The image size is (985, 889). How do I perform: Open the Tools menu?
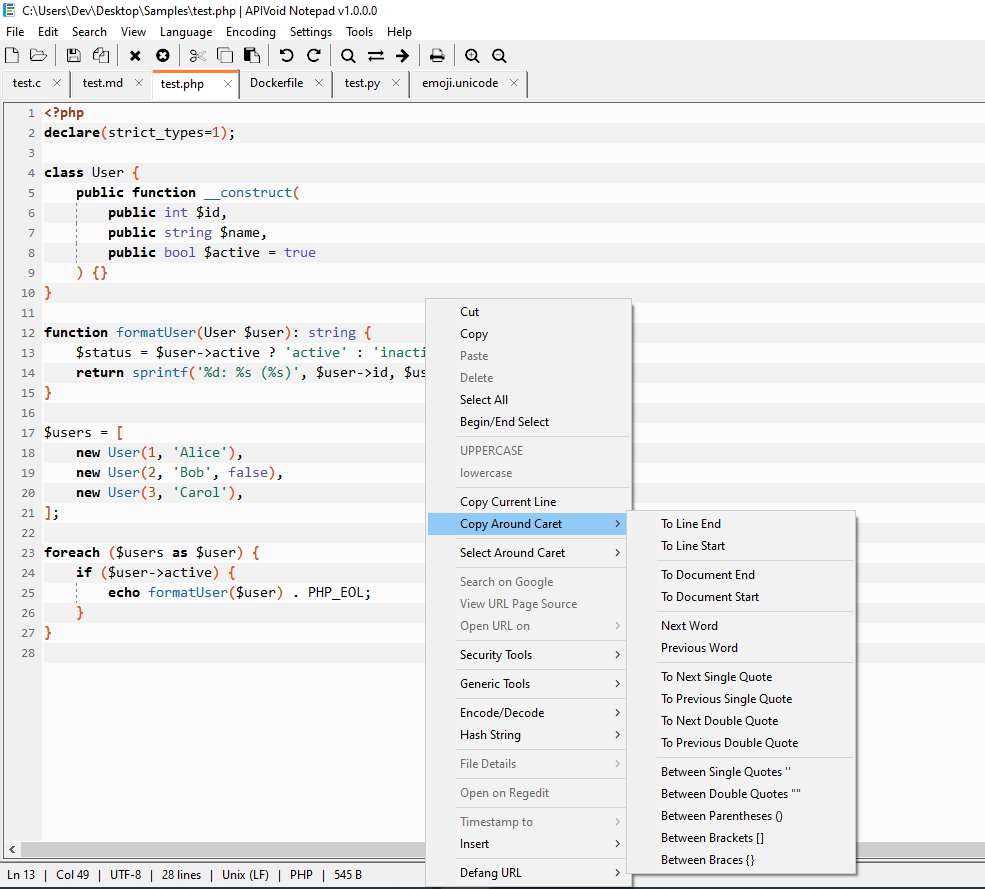coord(359,32)
